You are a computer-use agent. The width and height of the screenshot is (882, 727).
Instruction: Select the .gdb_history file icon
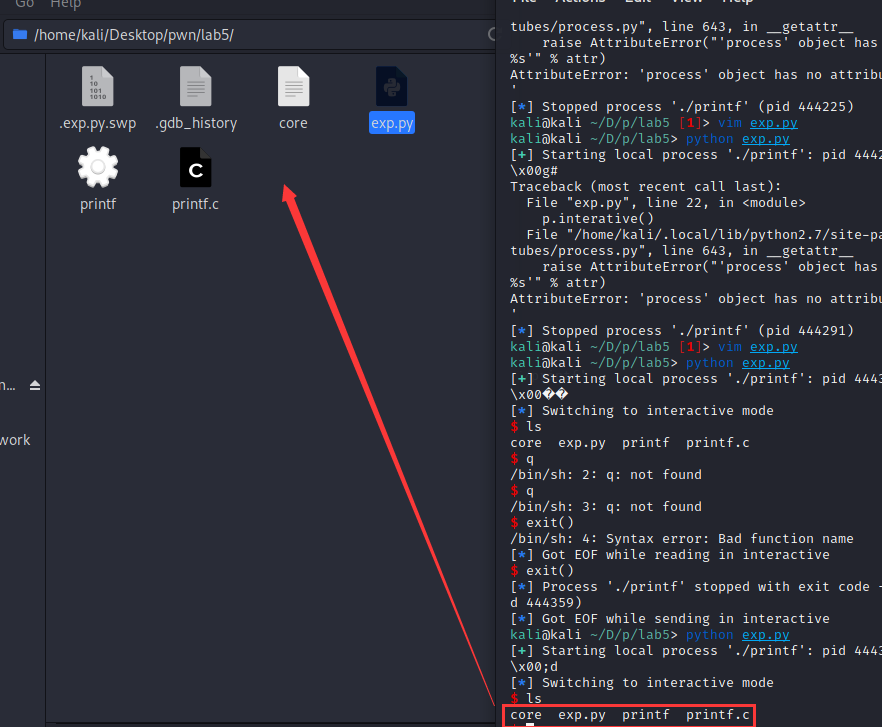(x=196, y=86)
